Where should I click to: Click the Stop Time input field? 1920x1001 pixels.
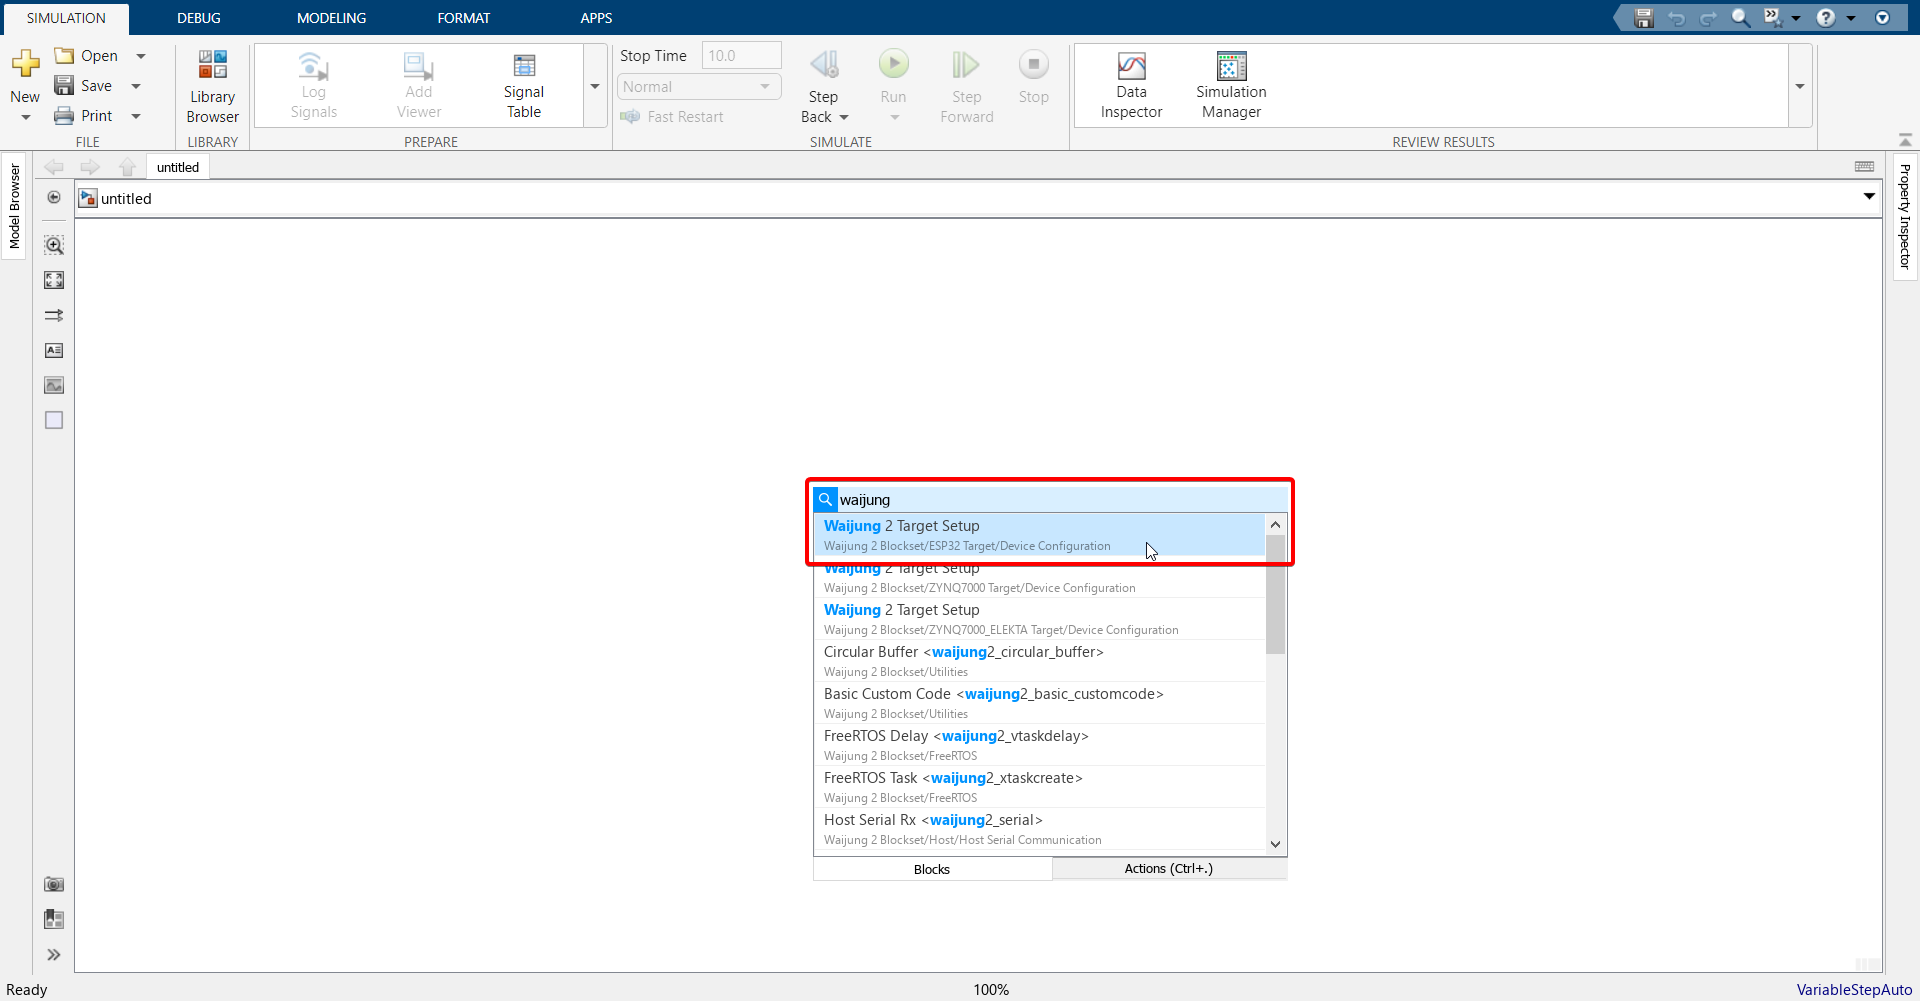[x=741, y=56]
